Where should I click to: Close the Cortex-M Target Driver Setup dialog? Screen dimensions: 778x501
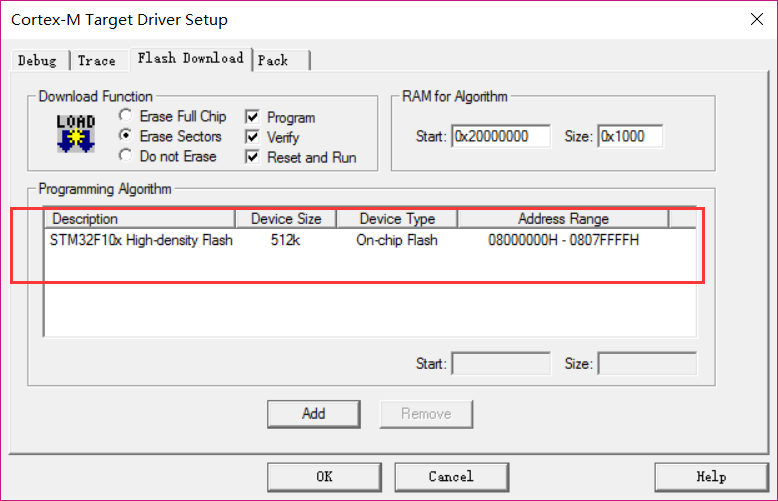[757, 19]
